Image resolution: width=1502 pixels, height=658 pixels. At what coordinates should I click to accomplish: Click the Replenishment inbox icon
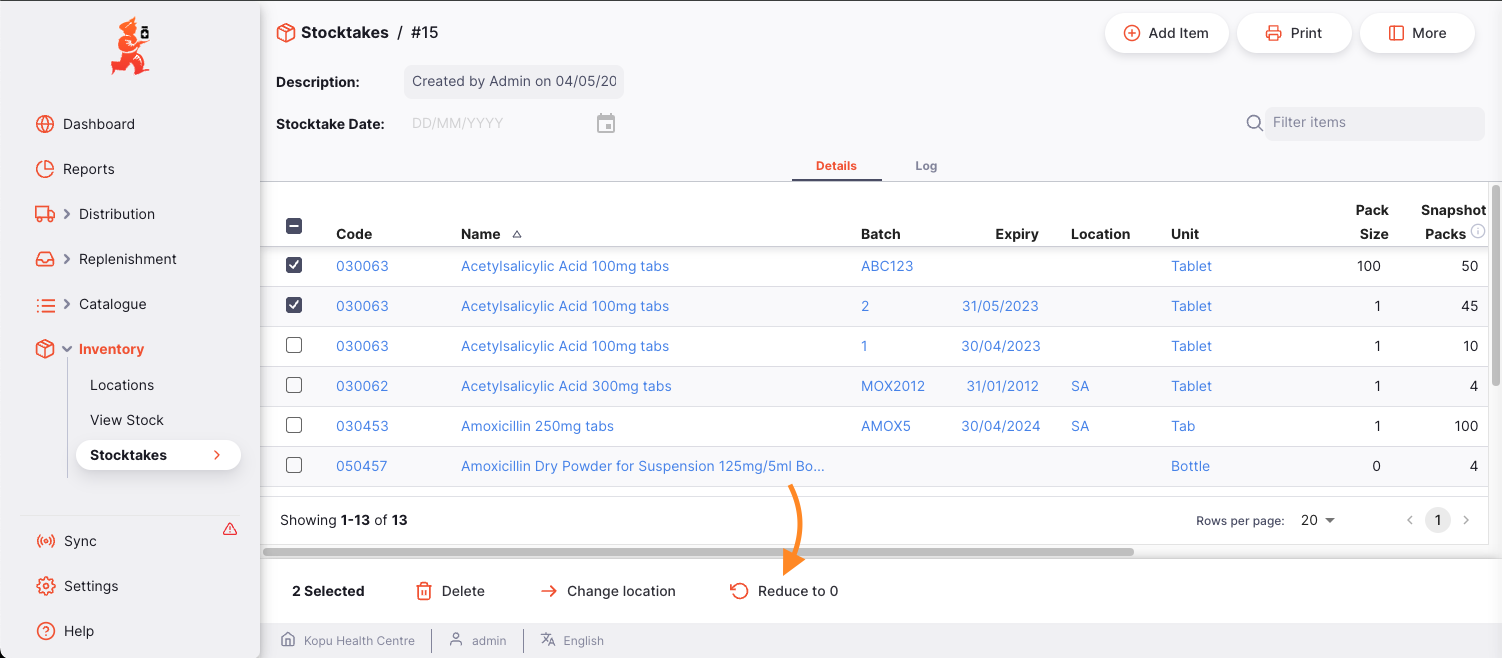[45, 259]
